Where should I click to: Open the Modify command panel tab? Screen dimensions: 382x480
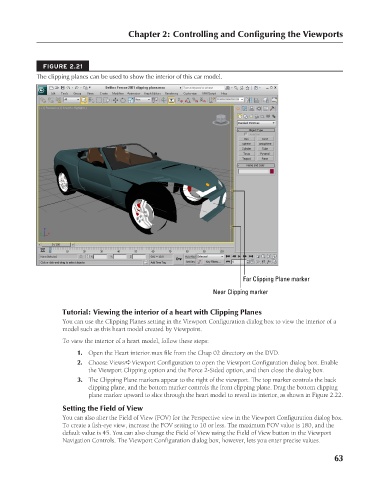[245, 108]
